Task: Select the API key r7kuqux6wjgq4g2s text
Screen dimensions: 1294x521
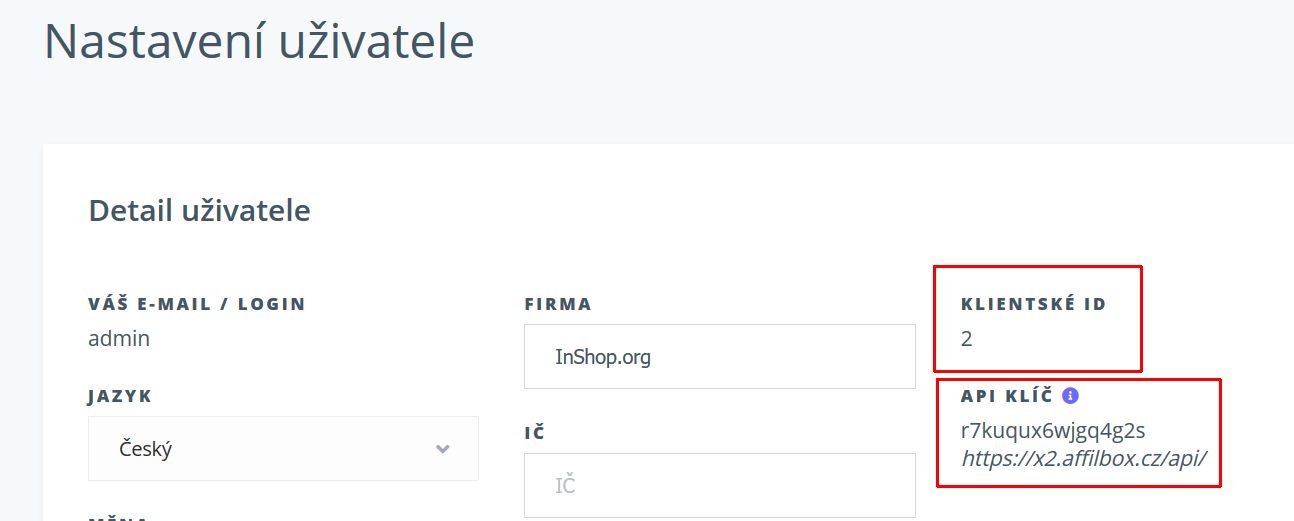Action: [1053, 431]
